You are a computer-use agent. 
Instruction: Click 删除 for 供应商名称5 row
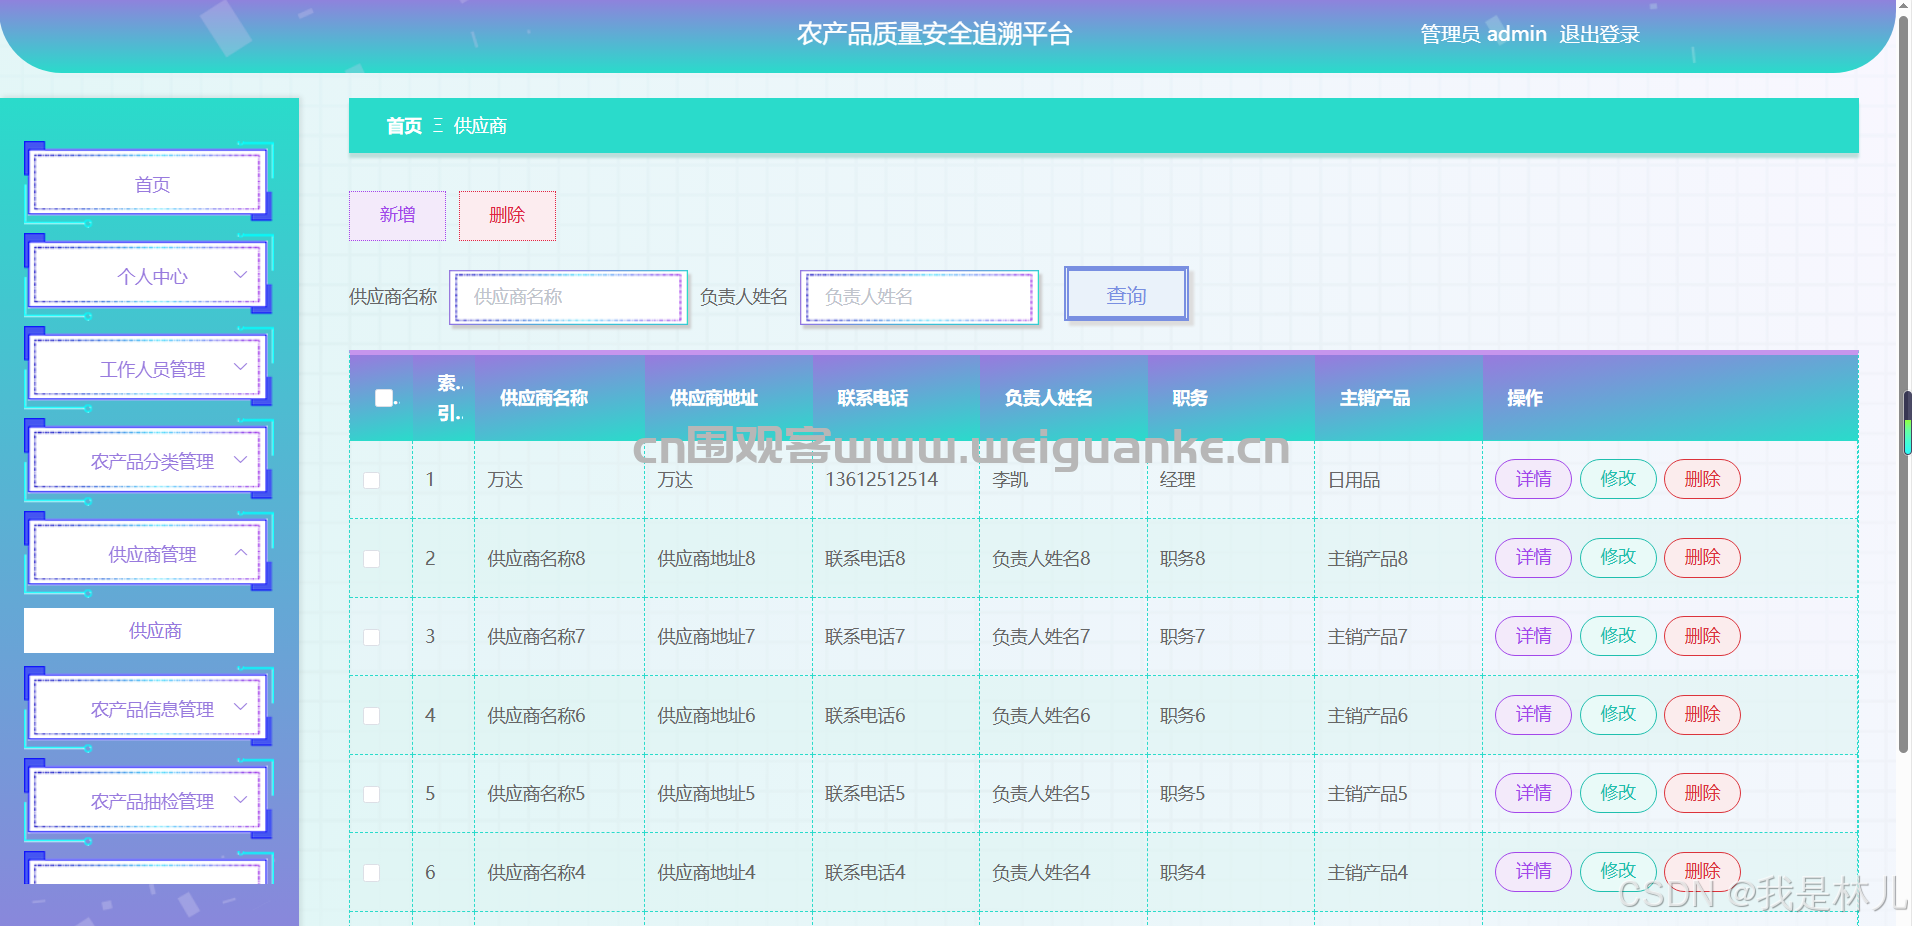(1702, 793)
